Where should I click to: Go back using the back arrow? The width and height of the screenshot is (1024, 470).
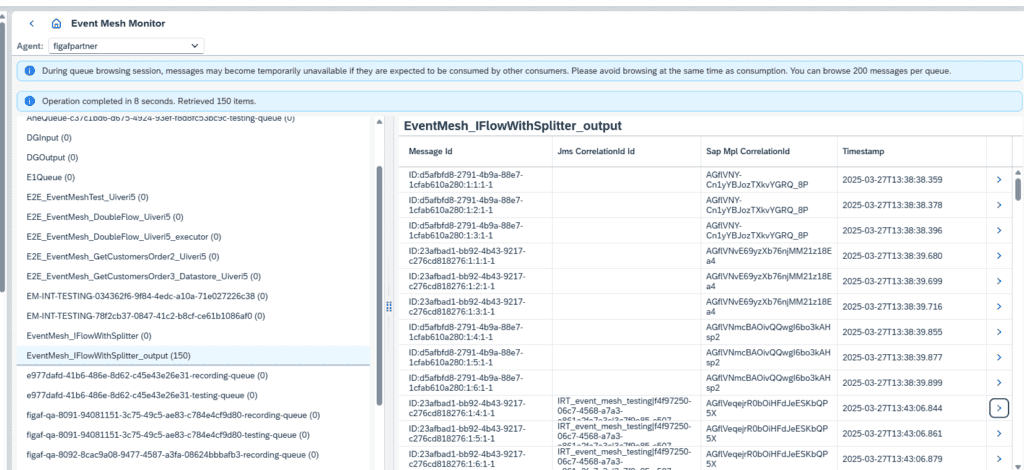click(x=31, y=24)
